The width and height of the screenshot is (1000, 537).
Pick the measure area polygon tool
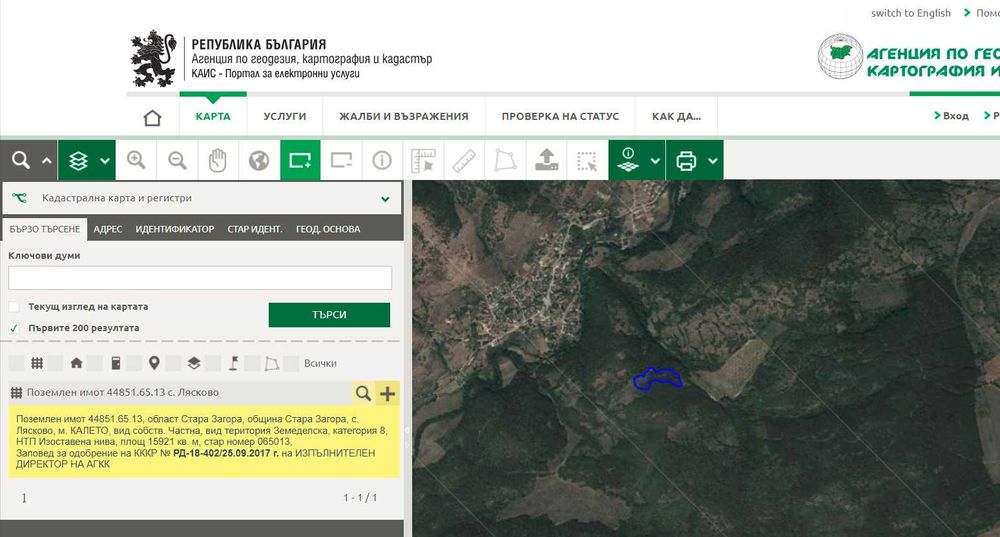click(x=504, y=160)
